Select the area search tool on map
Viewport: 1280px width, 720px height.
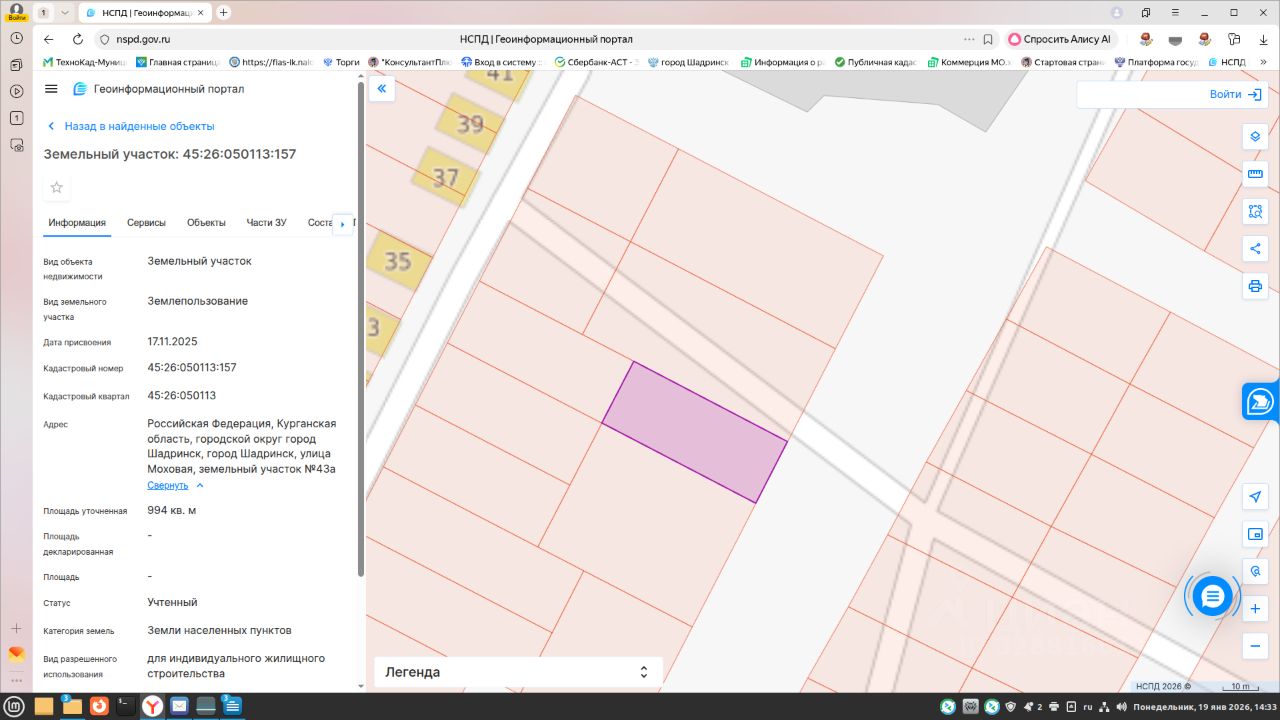pos(1255,211)
